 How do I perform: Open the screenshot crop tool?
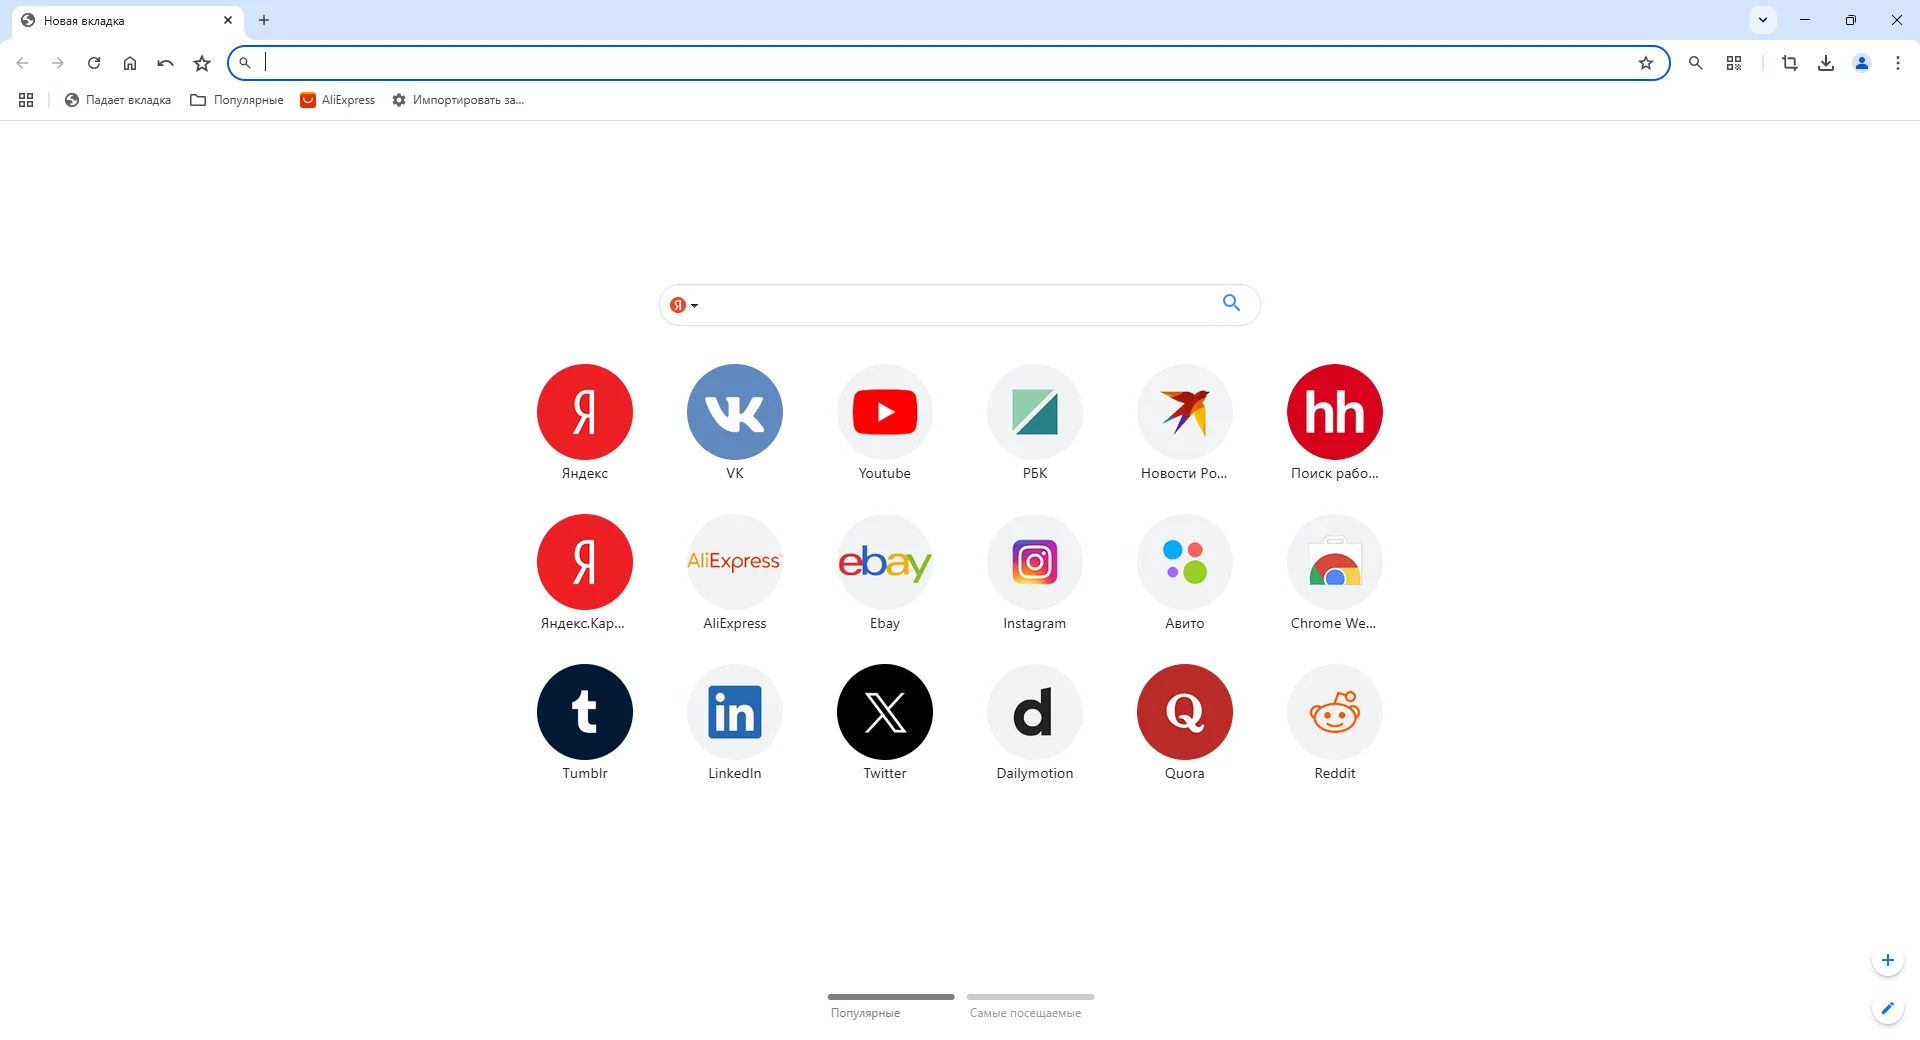tap(1790, 63)
